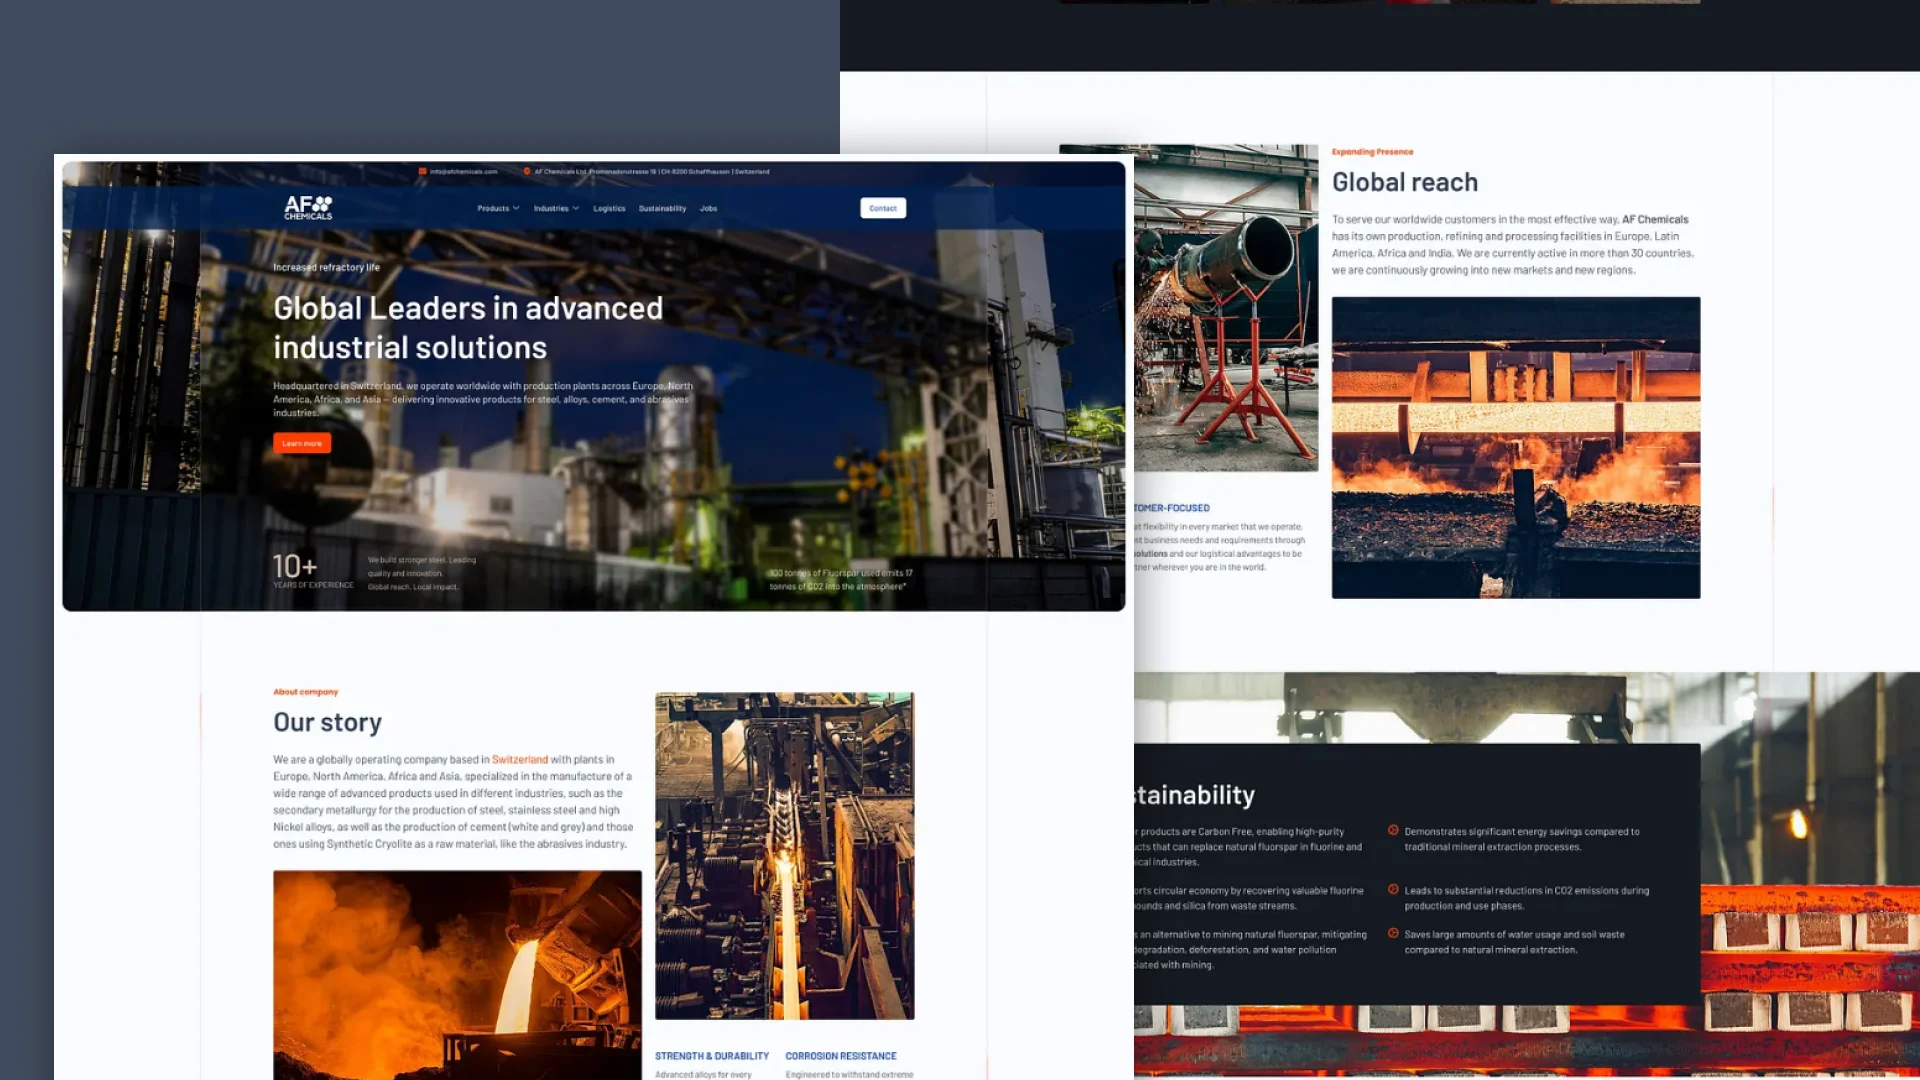Click the orange email envelope icon
This screenshot has width=1920, height=1080.
pyautogui.click(x=423, y=171)
